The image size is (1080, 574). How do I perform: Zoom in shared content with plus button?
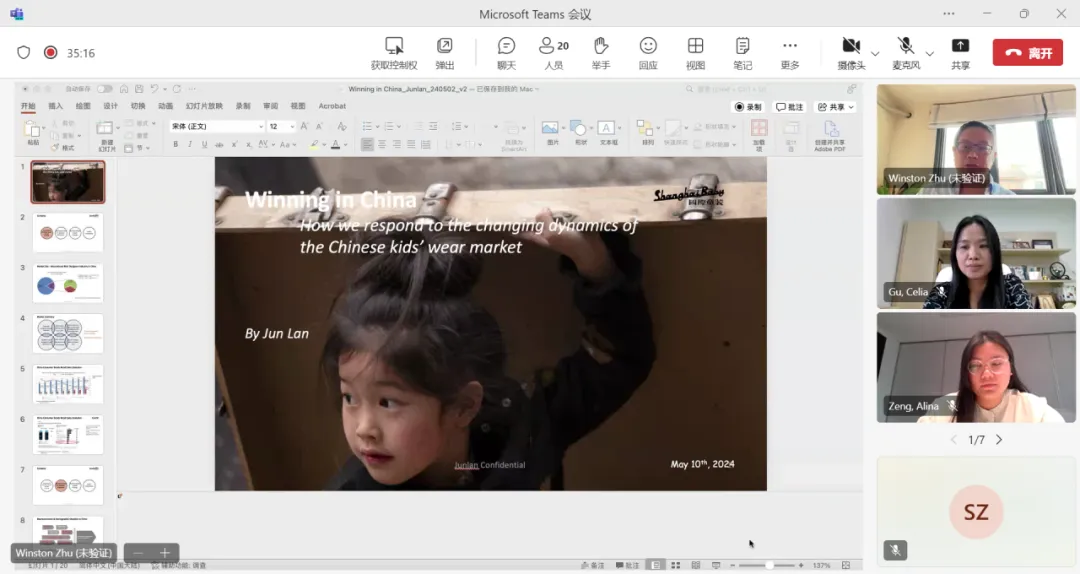(165, 553)
